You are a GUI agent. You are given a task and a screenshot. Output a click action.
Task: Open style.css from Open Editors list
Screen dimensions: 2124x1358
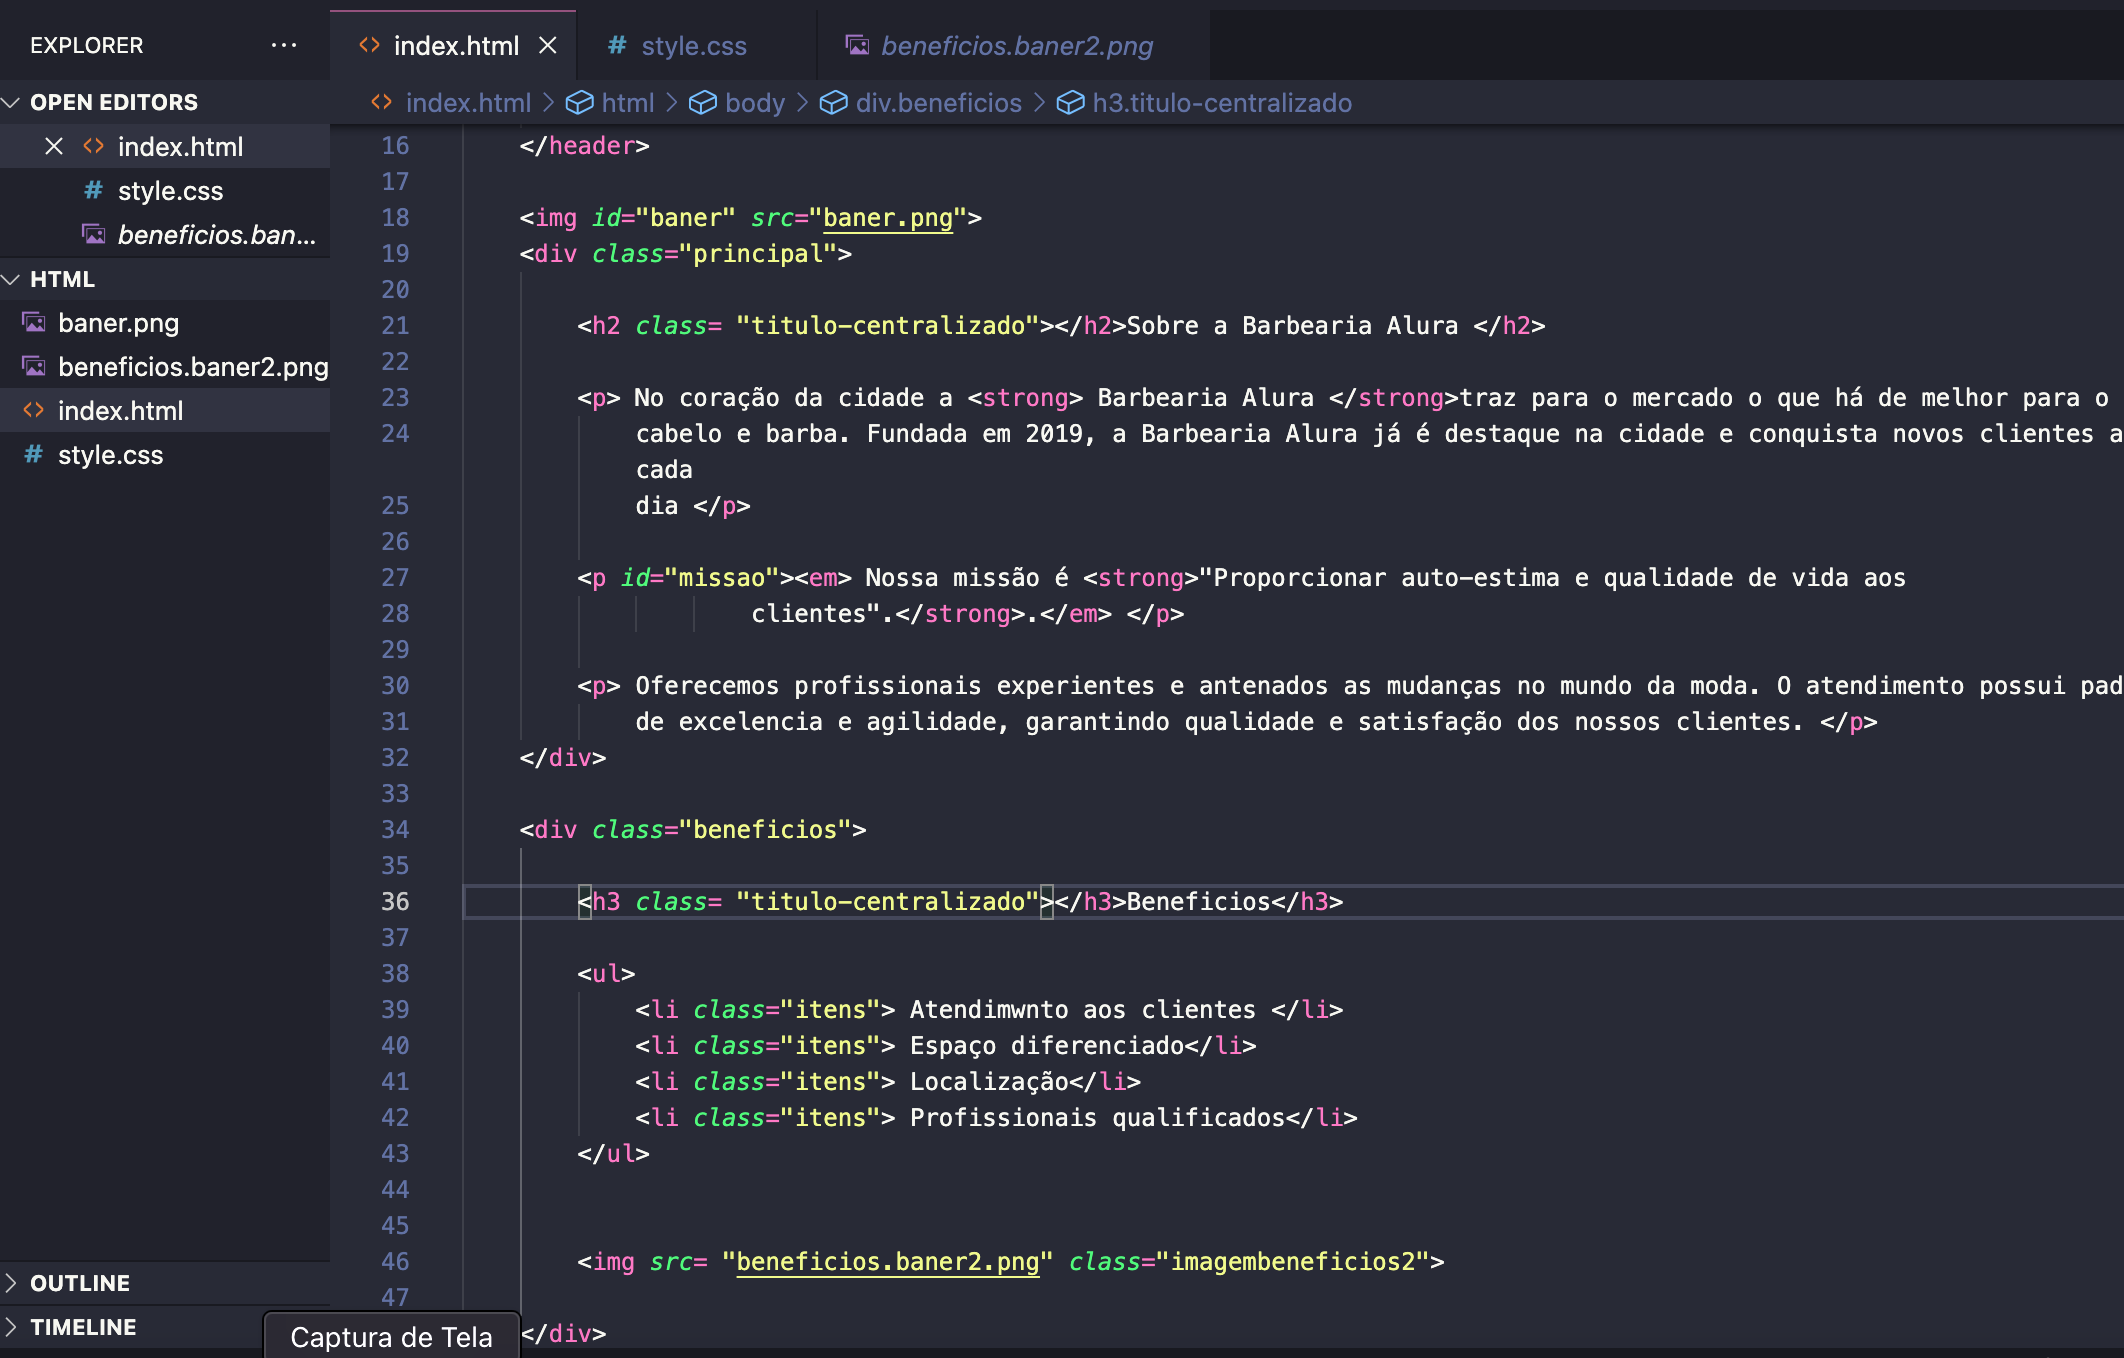click(x=170, y=191)
